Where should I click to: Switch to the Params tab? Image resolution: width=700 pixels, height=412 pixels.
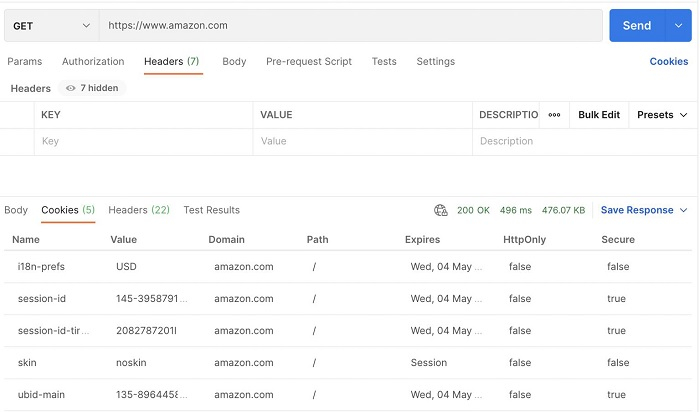(x=25, y=61)
